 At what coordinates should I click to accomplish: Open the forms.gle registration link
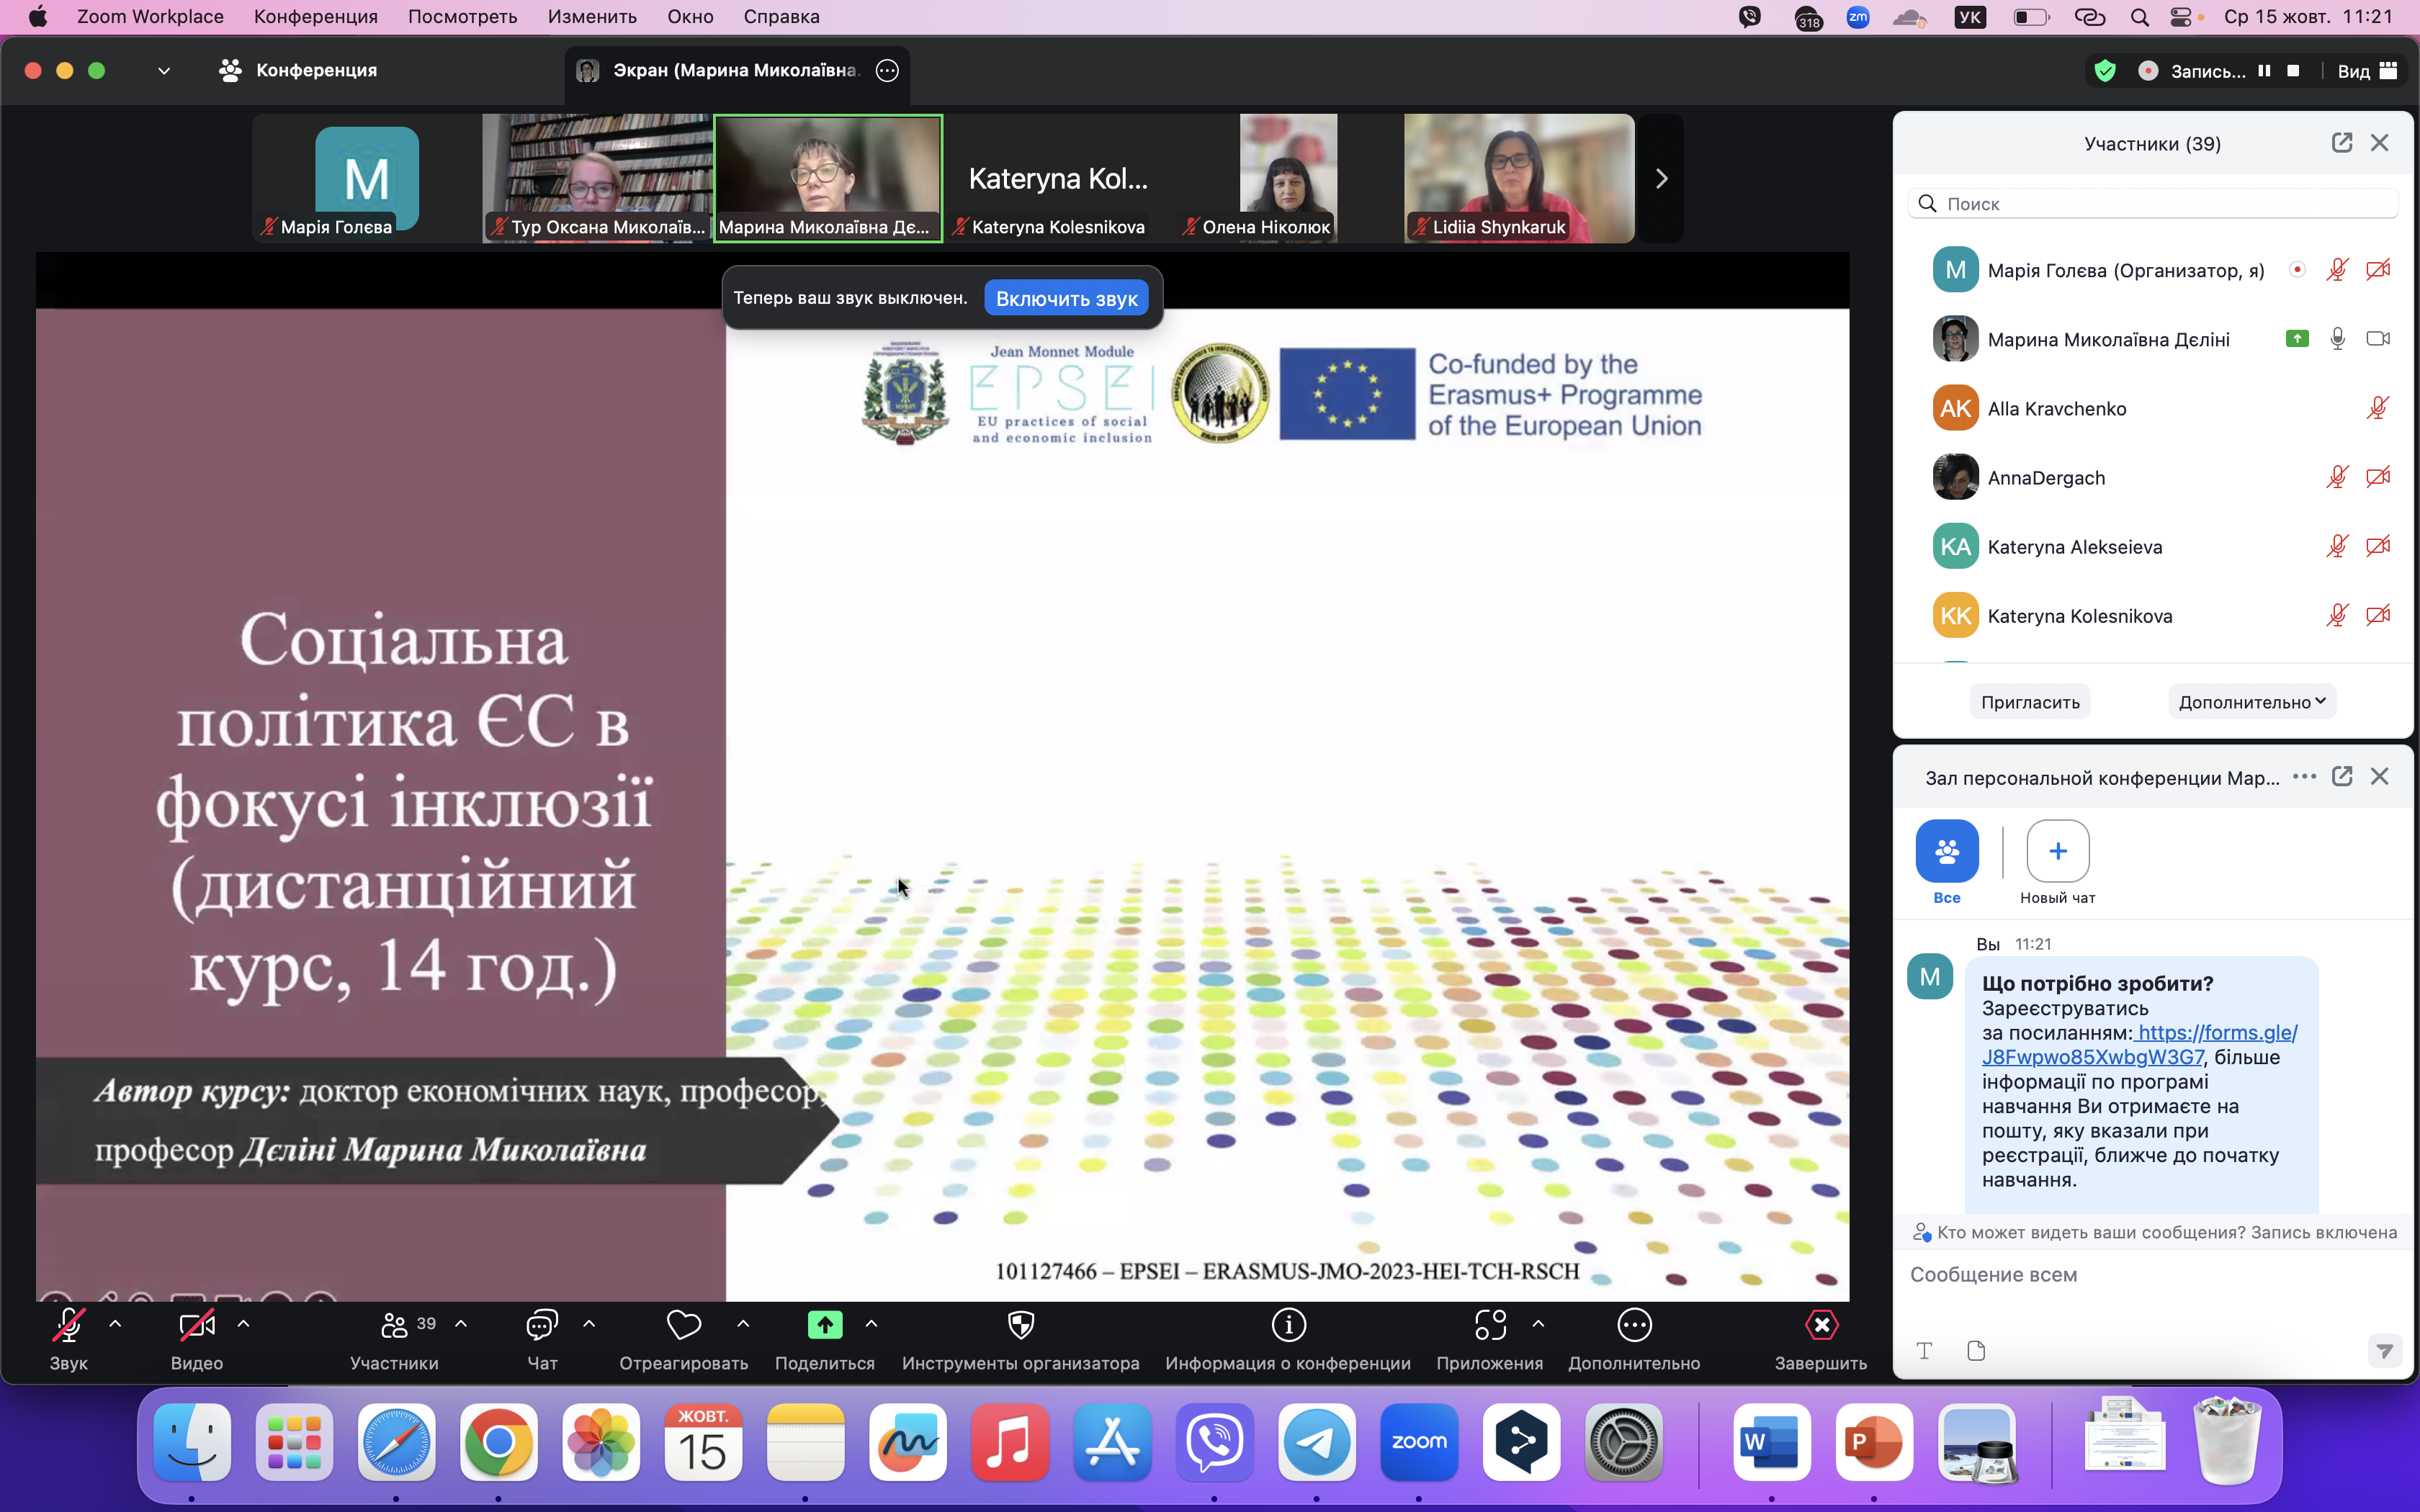point(2216,1033)
